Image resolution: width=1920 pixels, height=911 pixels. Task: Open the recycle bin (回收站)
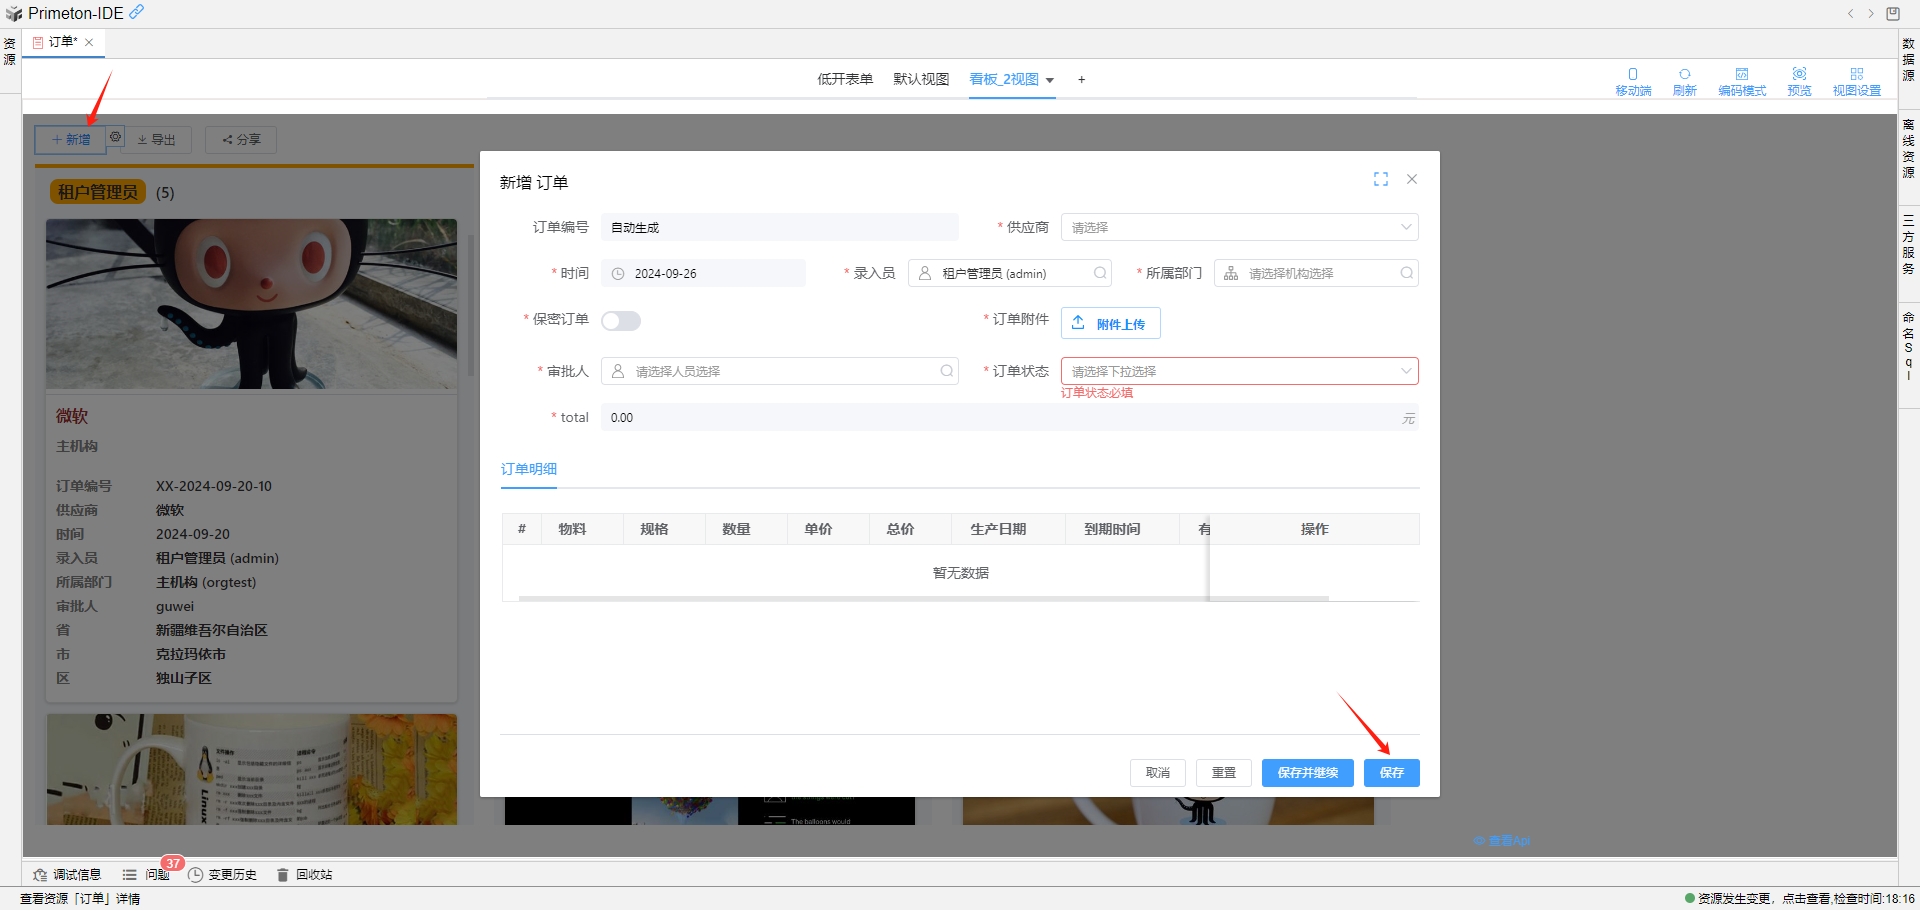pos(305,875)
